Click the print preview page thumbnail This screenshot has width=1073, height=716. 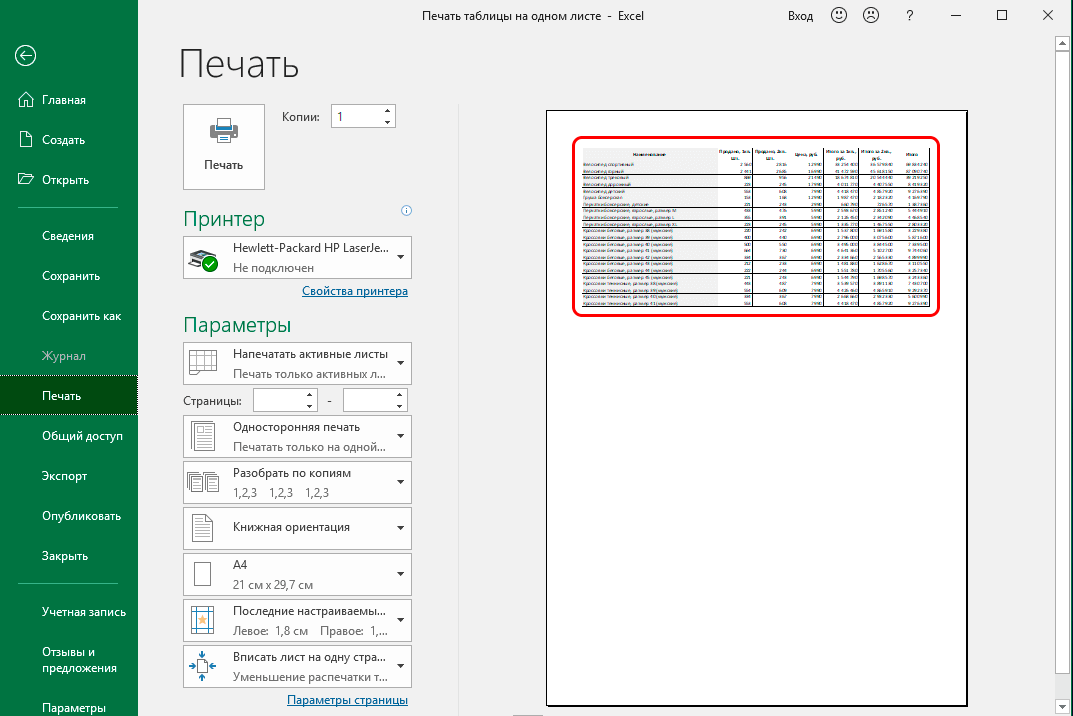pyautogui.click(x=756, y=408)
